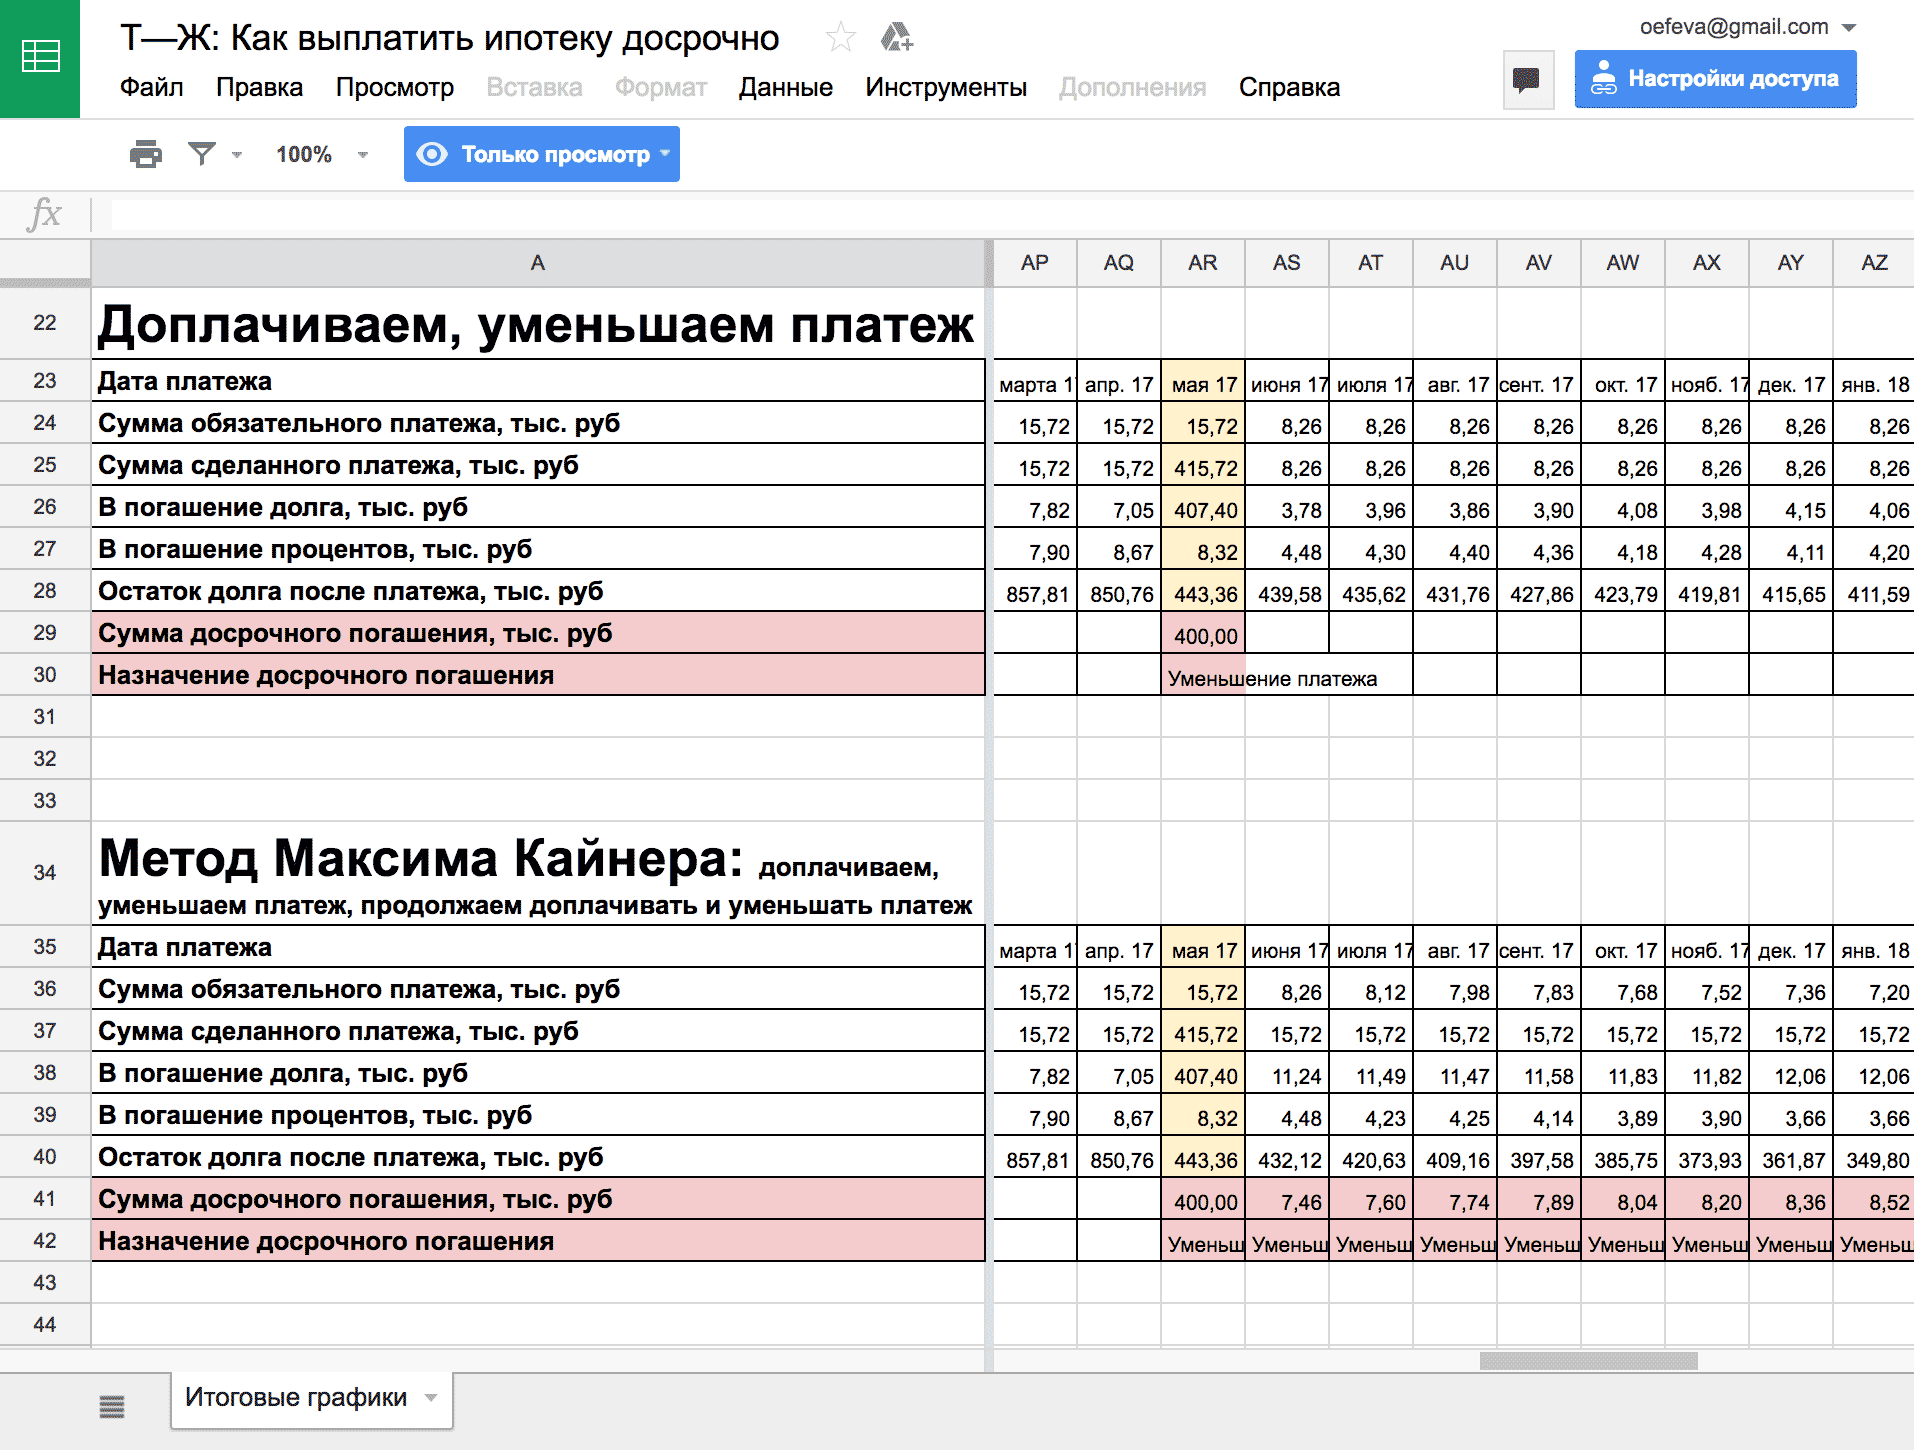Click the 432,12 cell in row 40
1914x1450 pixels.
[x=1287, y=1159]
